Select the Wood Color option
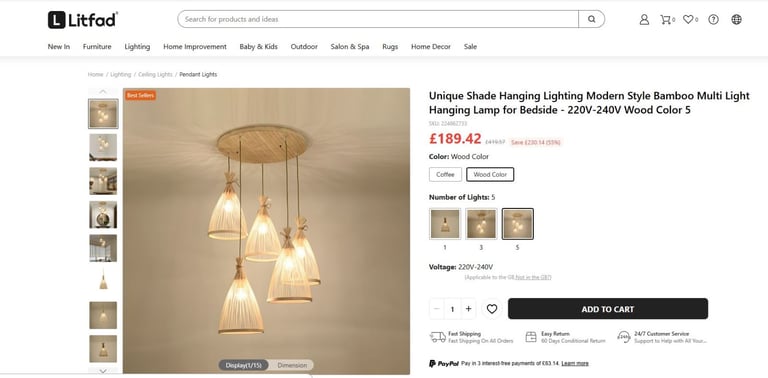This screenshot has height=378, width=768. (x=490, y=174)
